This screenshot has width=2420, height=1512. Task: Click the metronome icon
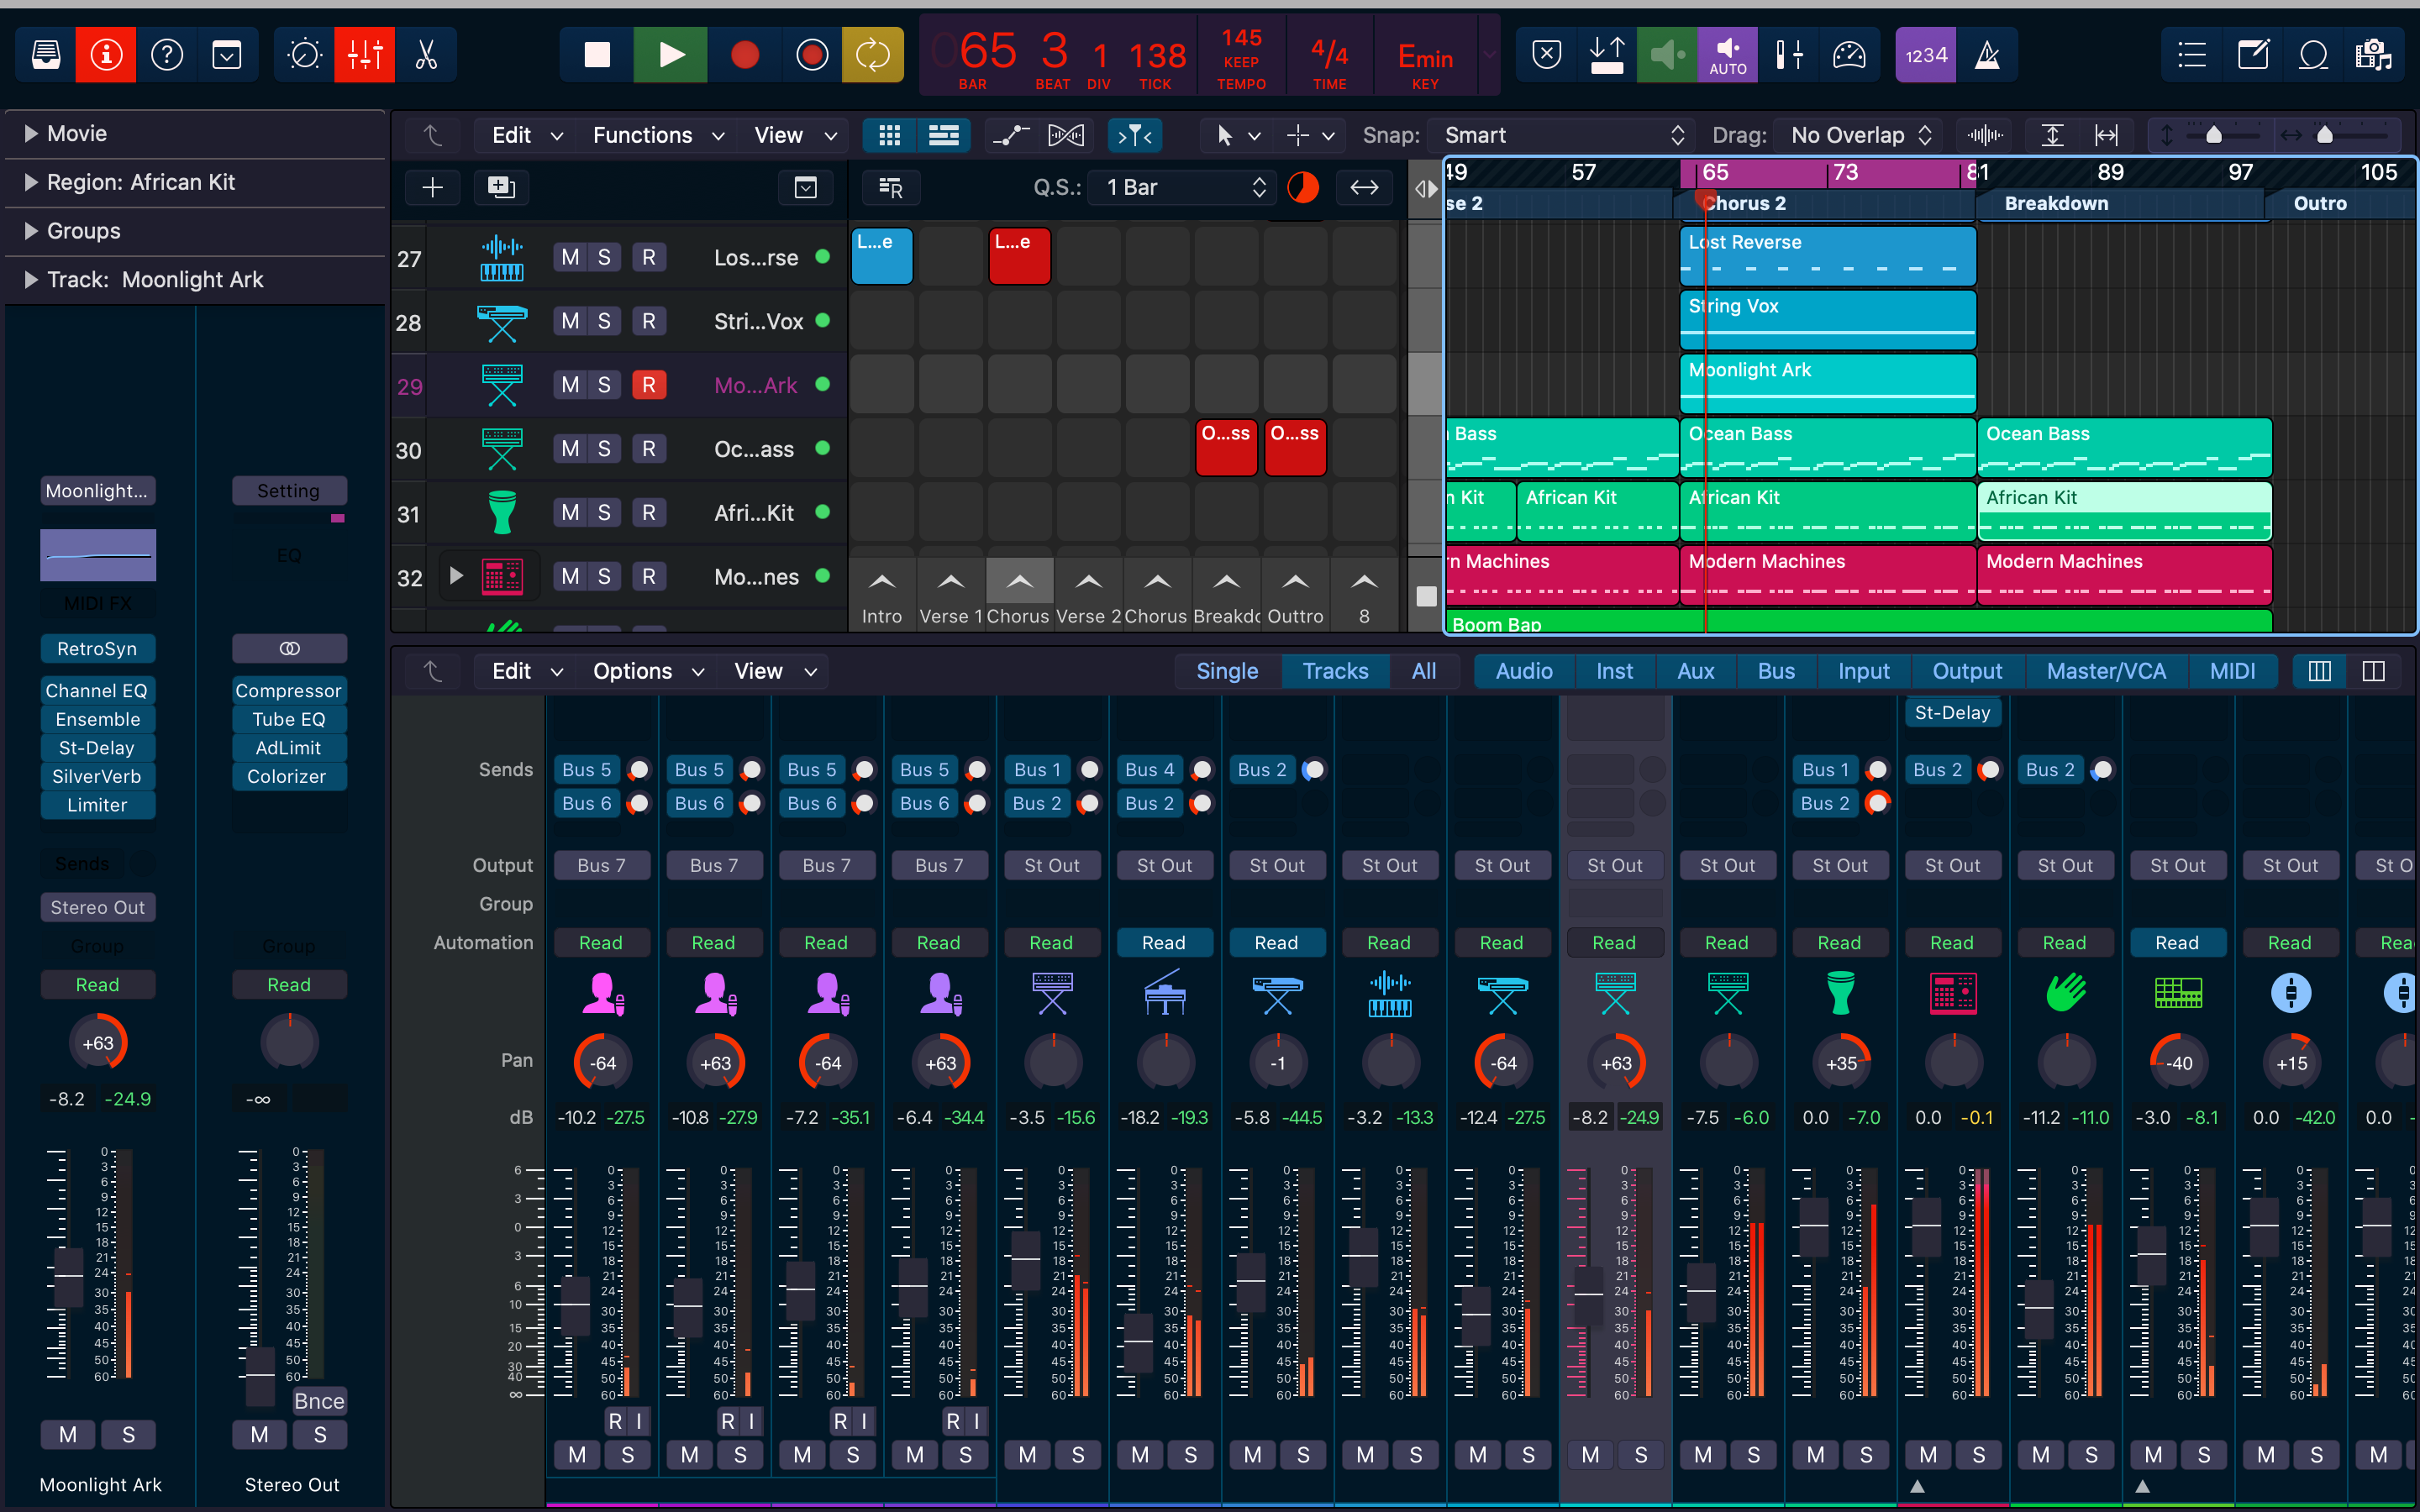[x=1987, y=55]
